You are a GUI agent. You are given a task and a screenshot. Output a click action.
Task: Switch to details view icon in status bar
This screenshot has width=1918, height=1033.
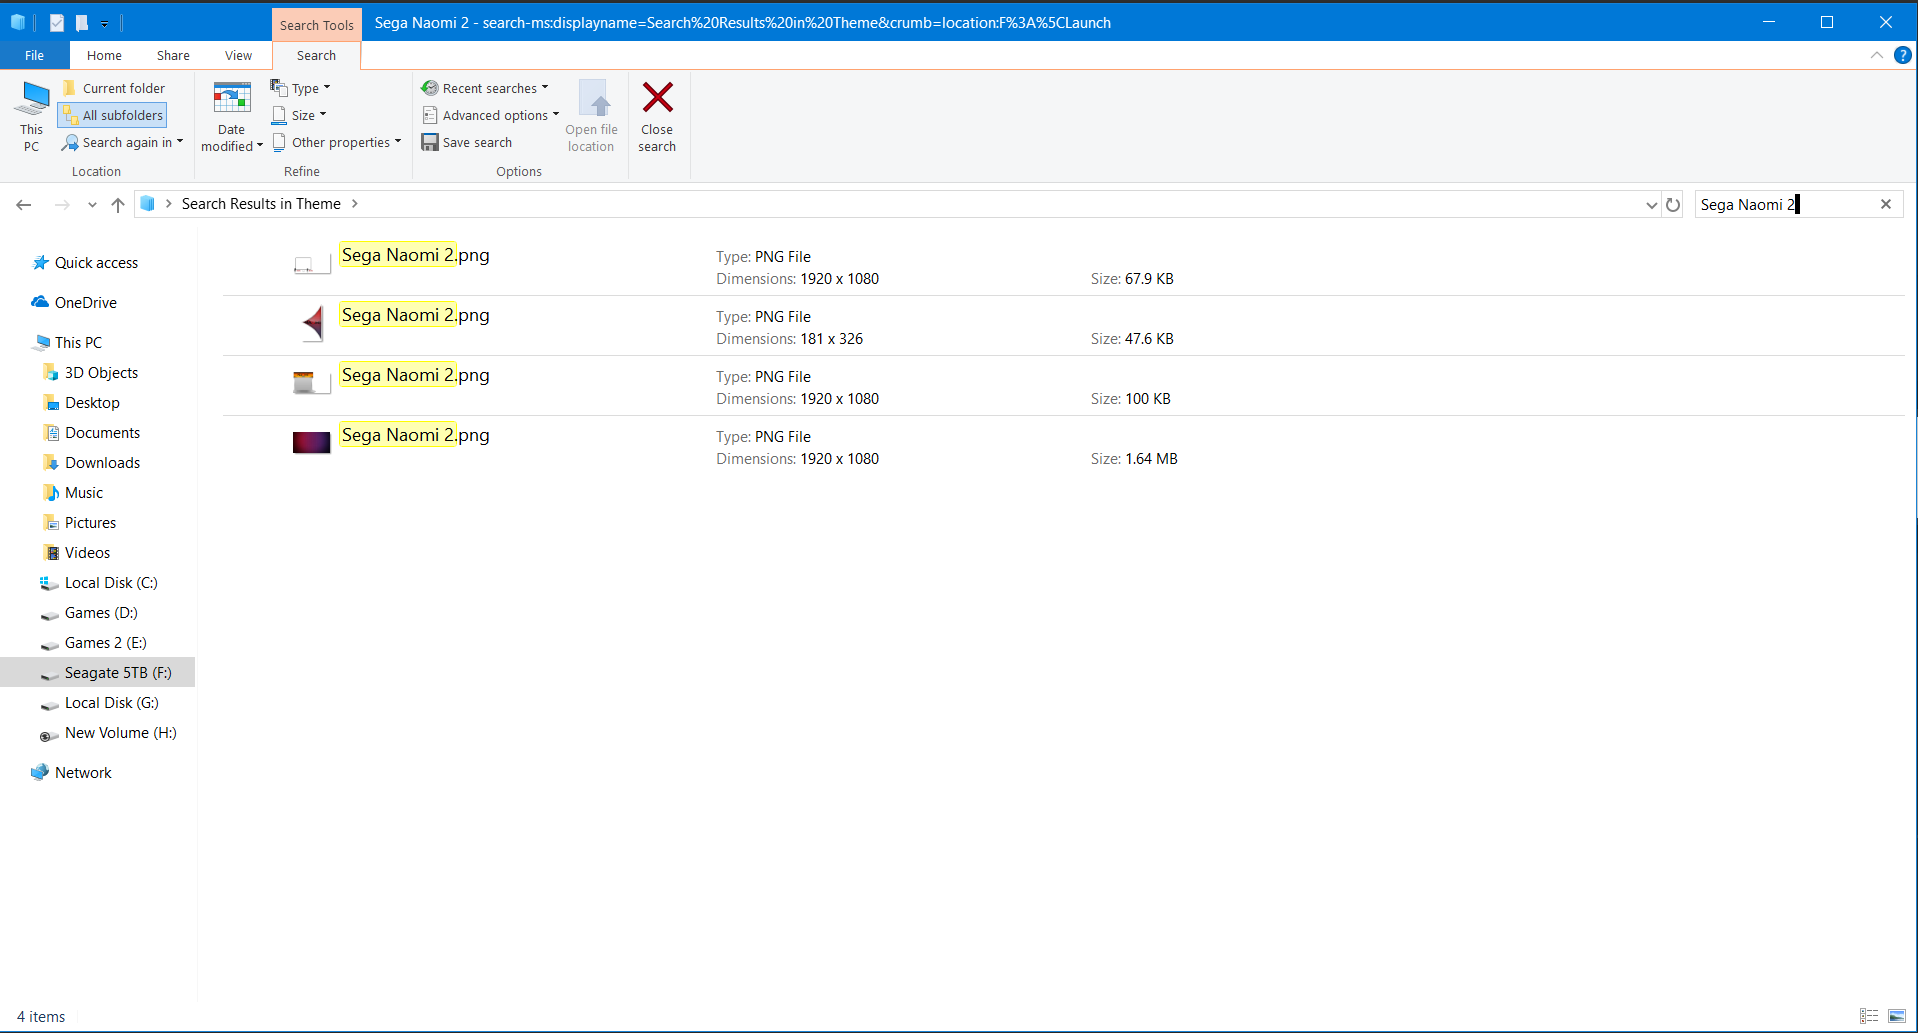tap(1869, 1016)
